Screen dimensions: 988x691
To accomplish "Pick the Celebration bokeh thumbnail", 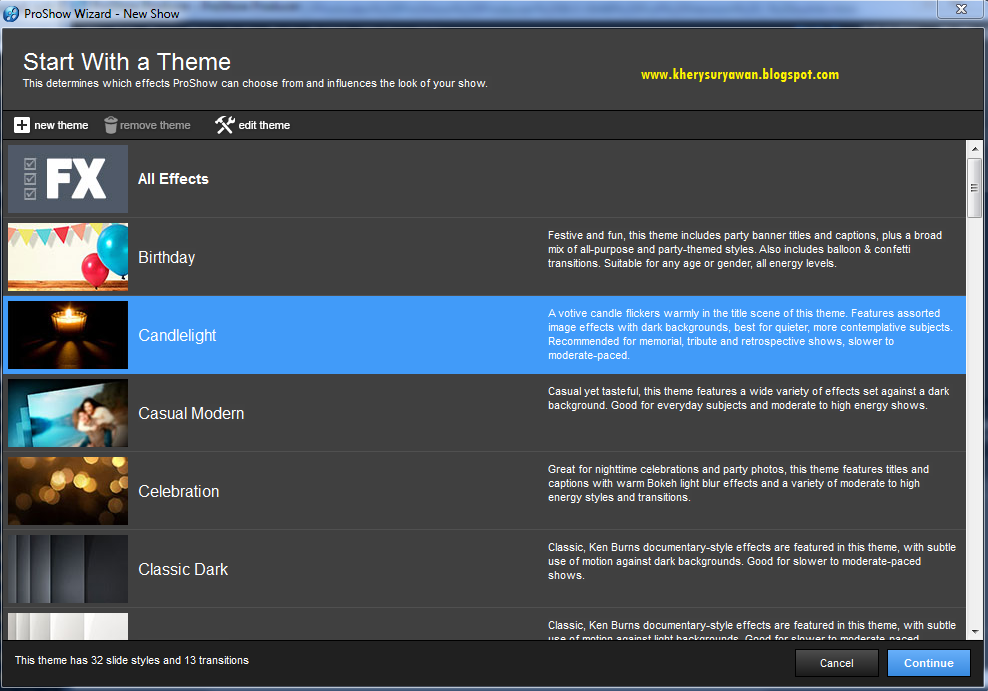I will coord(68,491).
